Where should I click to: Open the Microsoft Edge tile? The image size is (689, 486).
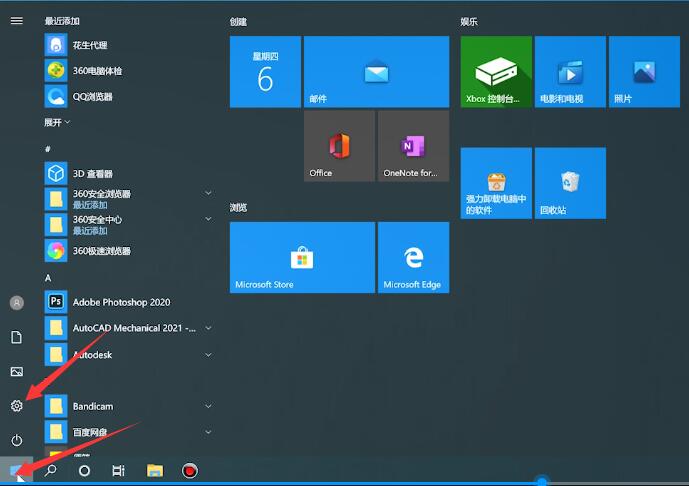[x=413, y=258]
